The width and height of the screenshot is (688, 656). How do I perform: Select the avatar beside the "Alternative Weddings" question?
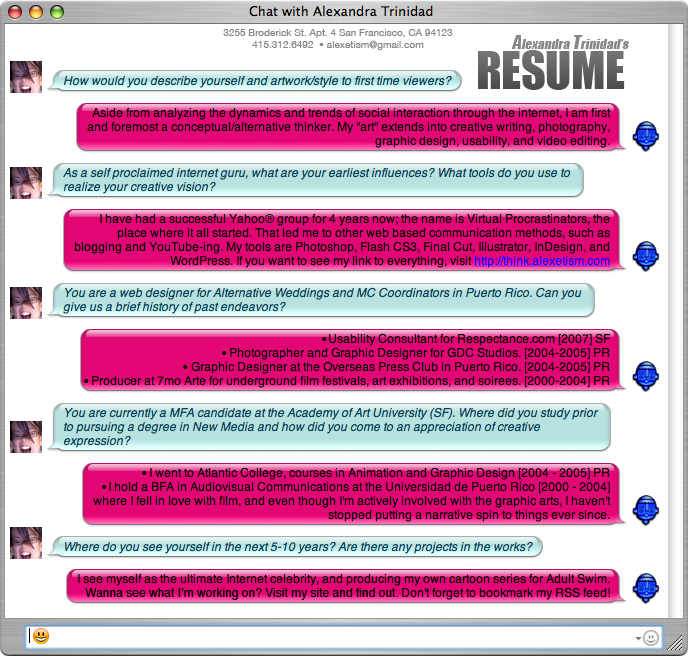[x=25, y=302]
